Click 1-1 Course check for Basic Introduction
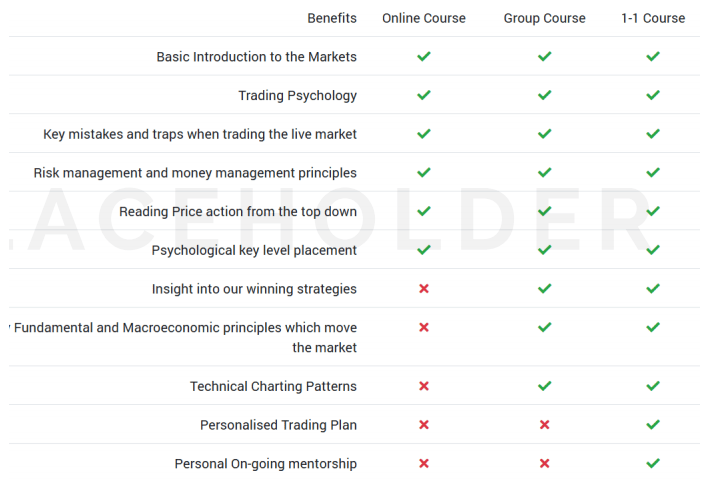Viewport: 714px width, 488px height. 653,57
